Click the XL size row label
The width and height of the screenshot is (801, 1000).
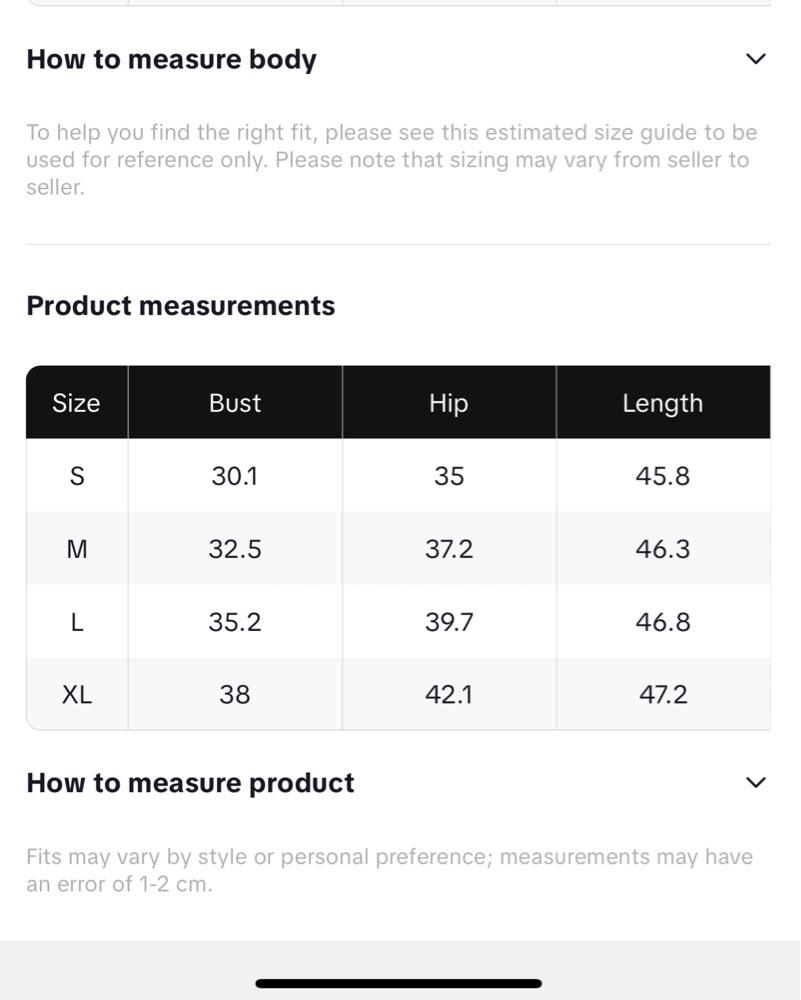[77, 695]
